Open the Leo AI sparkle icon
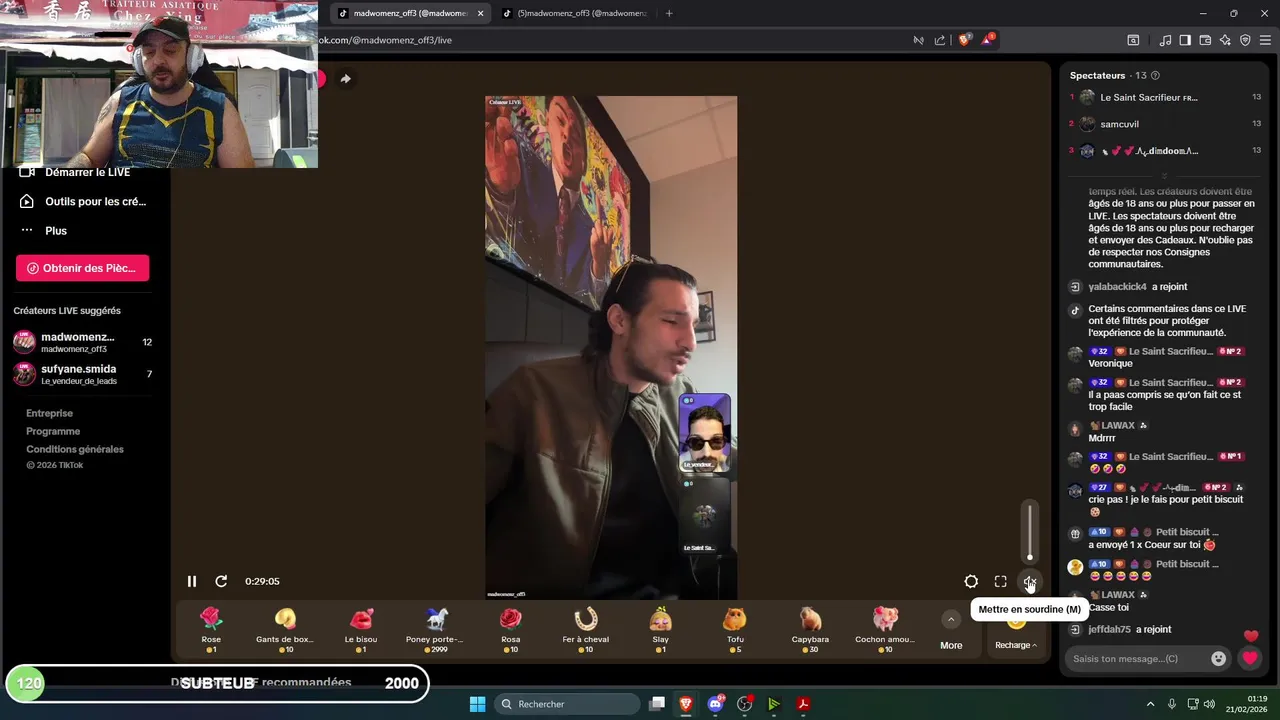1280x720 pixels. (x=1225, y=40)
